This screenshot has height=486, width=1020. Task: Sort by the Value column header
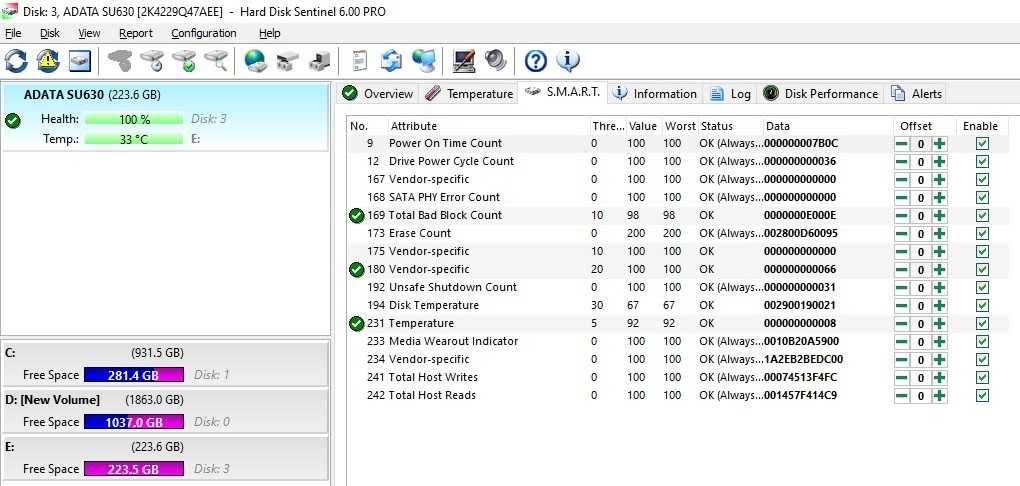643,126
